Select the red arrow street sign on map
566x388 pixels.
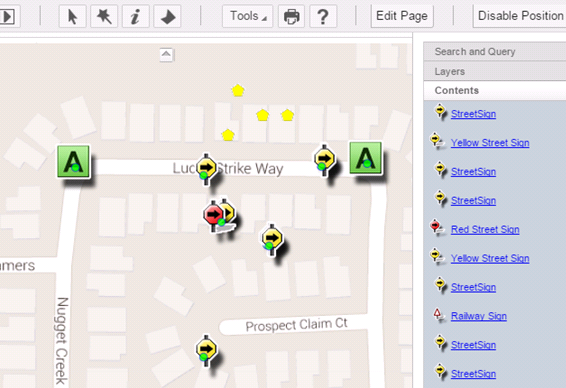pyautogui.click(x=213, y=215)
